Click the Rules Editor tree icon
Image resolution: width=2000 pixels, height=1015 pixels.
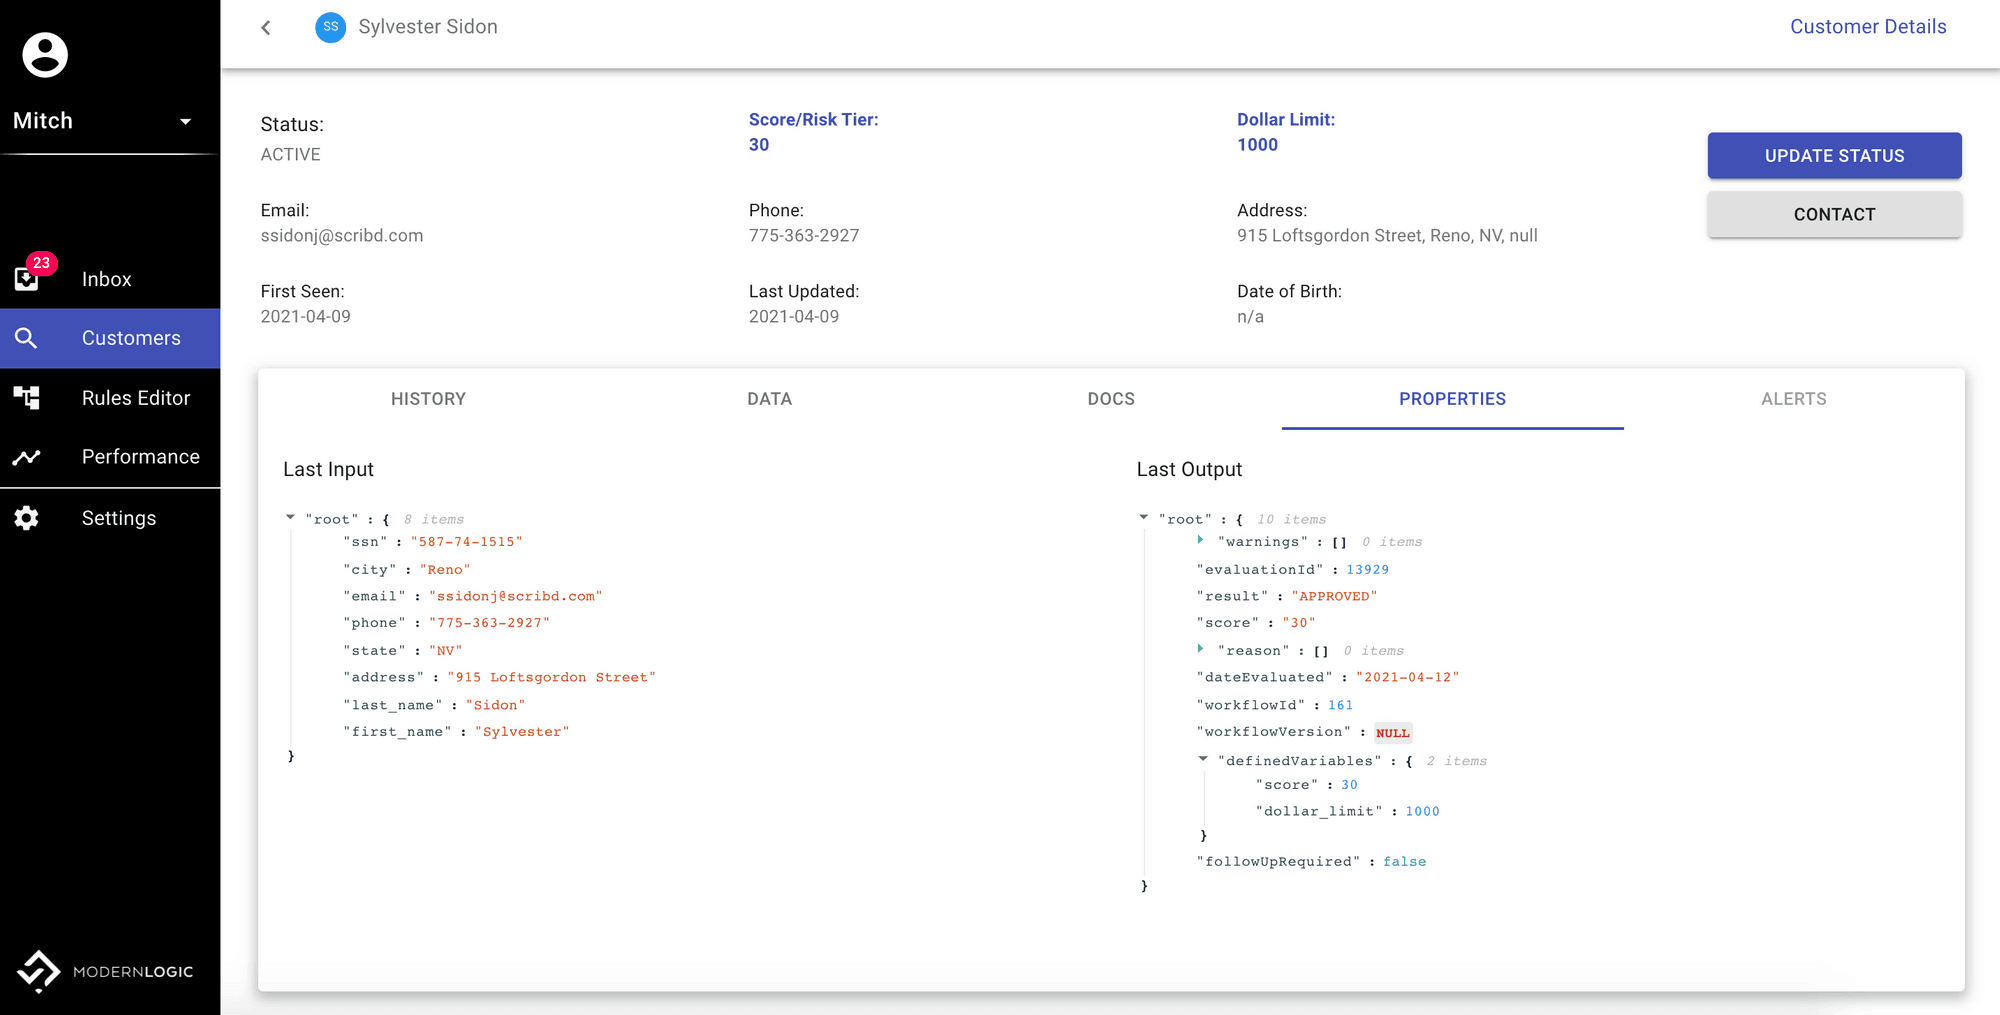pyautogui.click(x=27, y=398)
